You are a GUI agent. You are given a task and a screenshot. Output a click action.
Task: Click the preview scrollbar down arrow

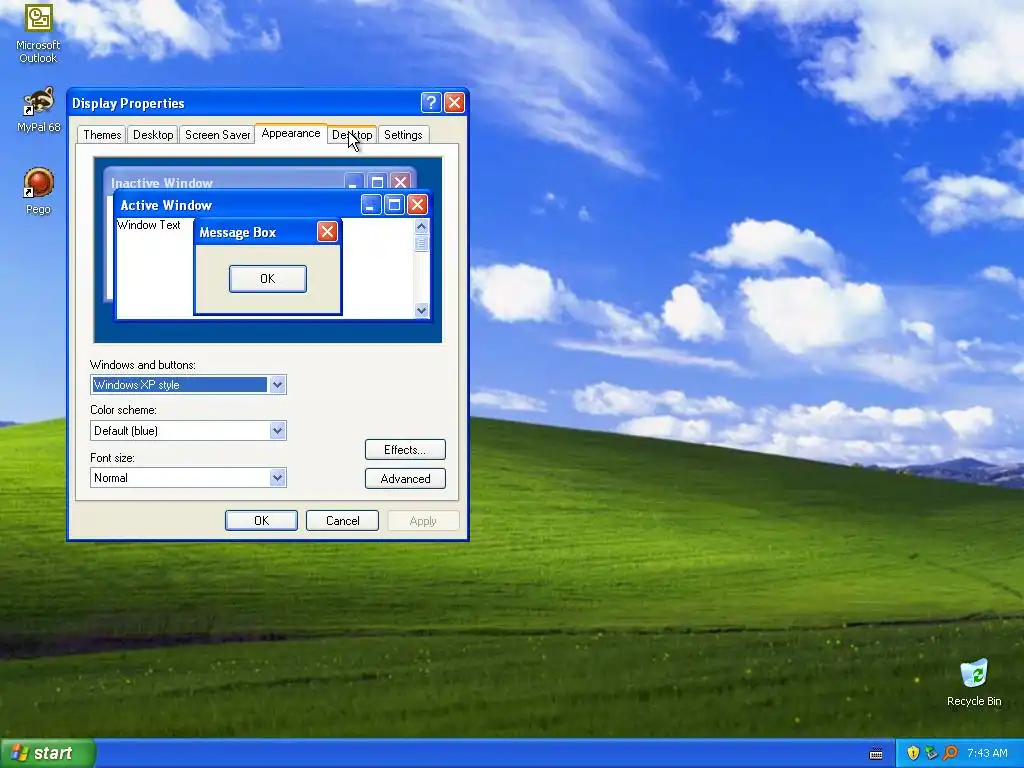[421, 310]
